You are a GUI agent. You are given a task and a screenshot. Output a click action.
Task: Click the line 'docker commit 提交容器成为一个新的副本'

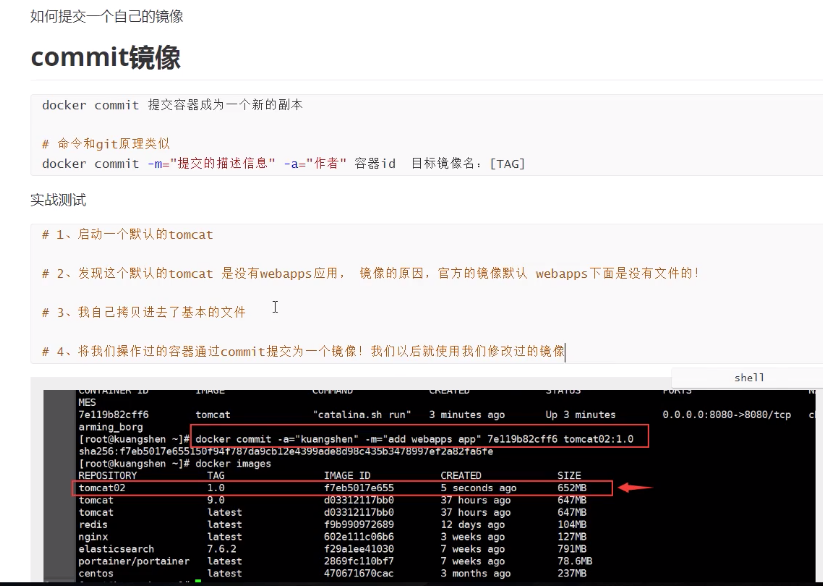[172, 105]
